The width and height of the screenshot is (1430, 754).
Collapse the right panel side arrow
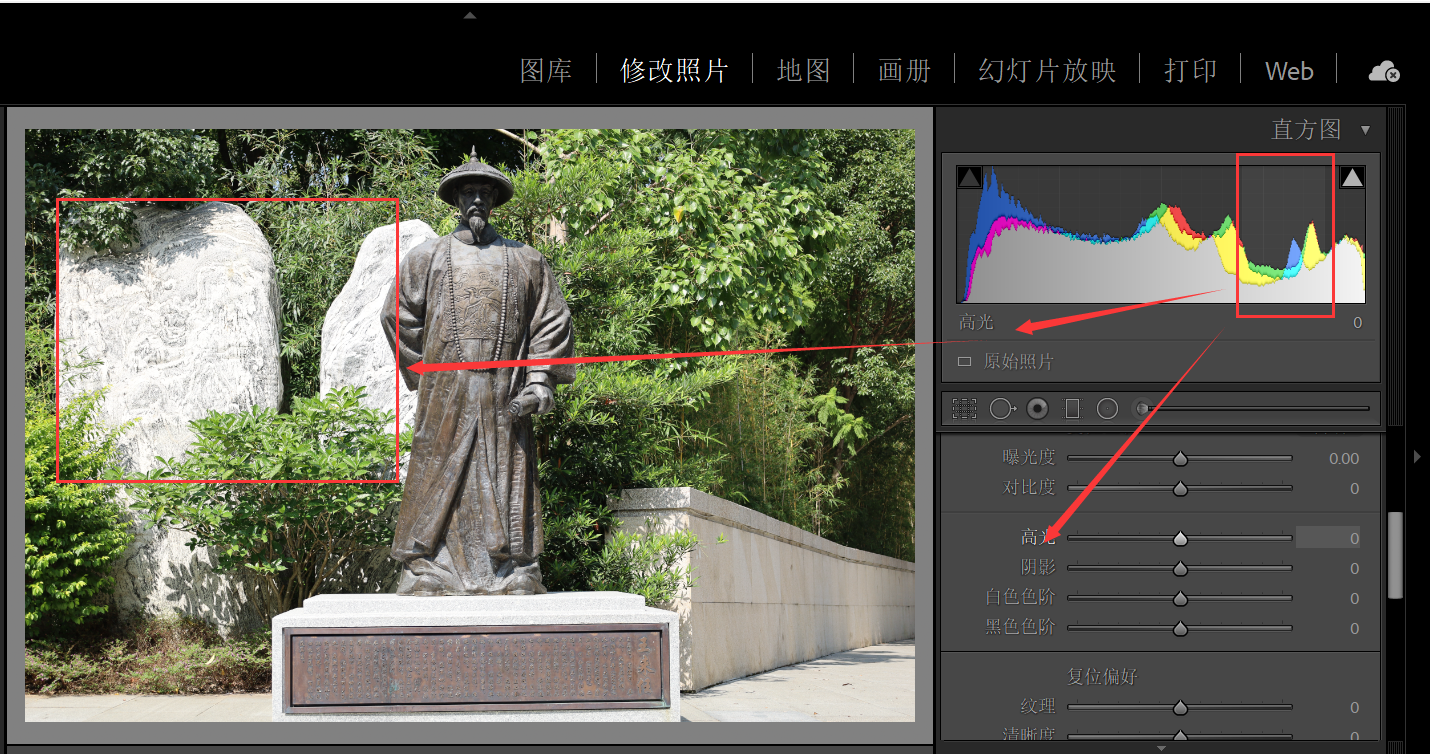(x=1417, y=456)
